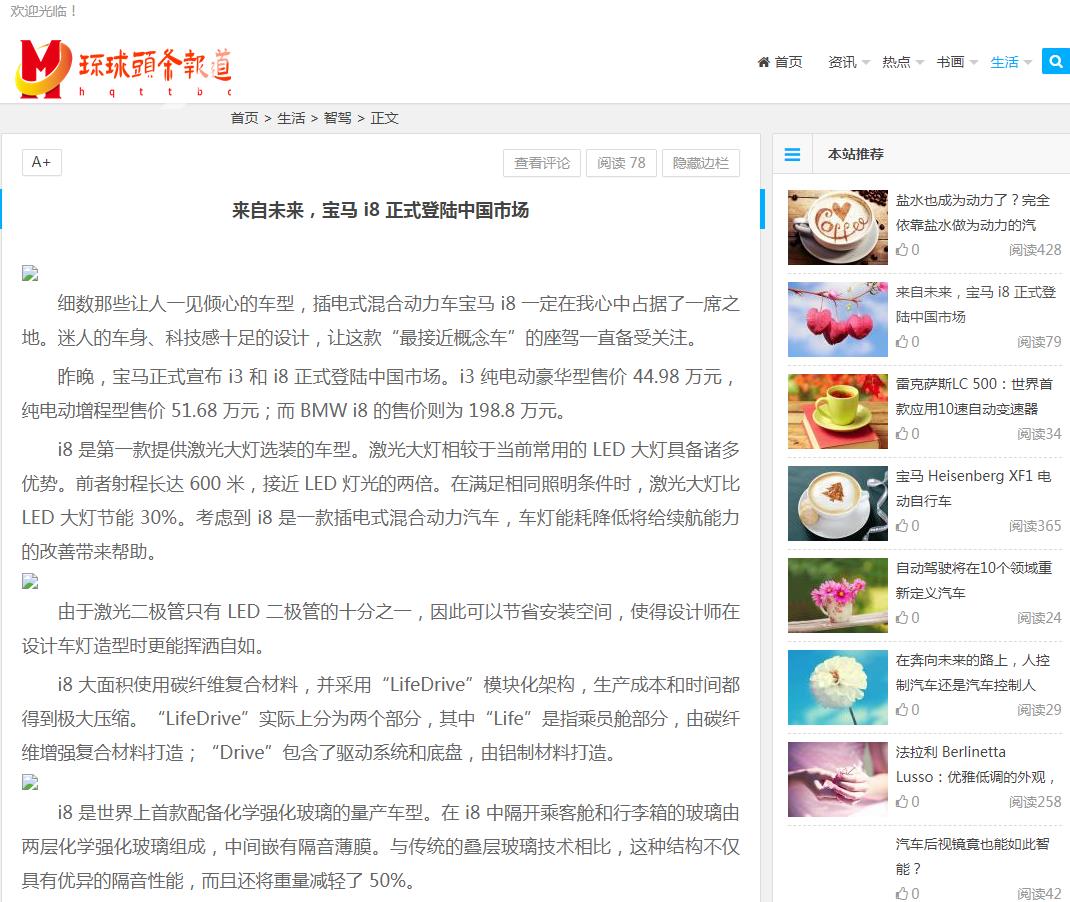1070x902 pixels.
Task: Open article 盐水也成为动力了？
Action: pyautogui.click(x=972, y=212)
